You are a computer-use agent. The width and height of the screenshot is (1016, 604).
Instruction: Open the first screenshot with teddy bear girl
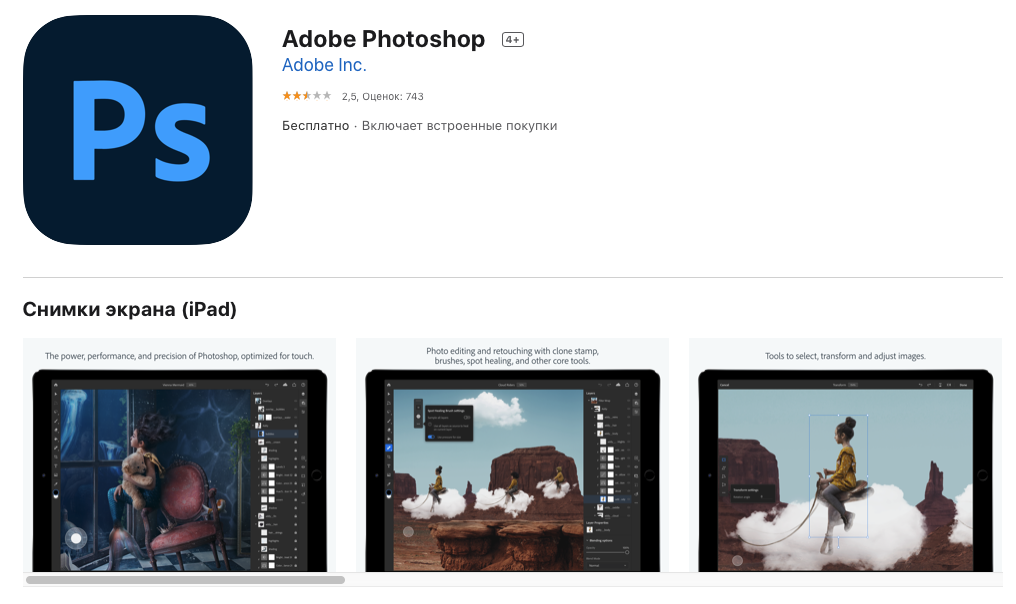coord(179,455)
